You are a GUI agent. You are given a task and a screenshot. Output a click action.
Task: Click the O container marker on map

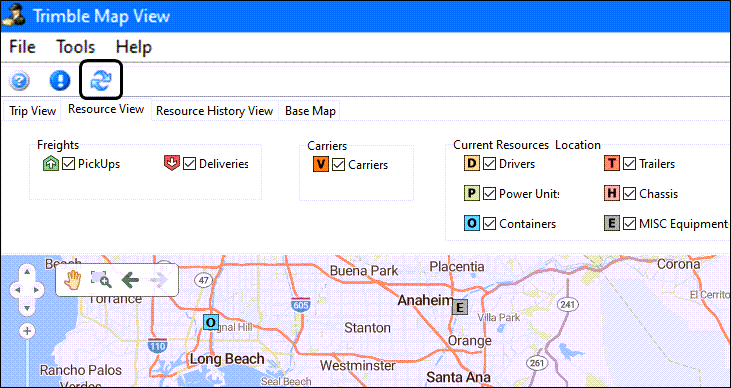point(211,322)
